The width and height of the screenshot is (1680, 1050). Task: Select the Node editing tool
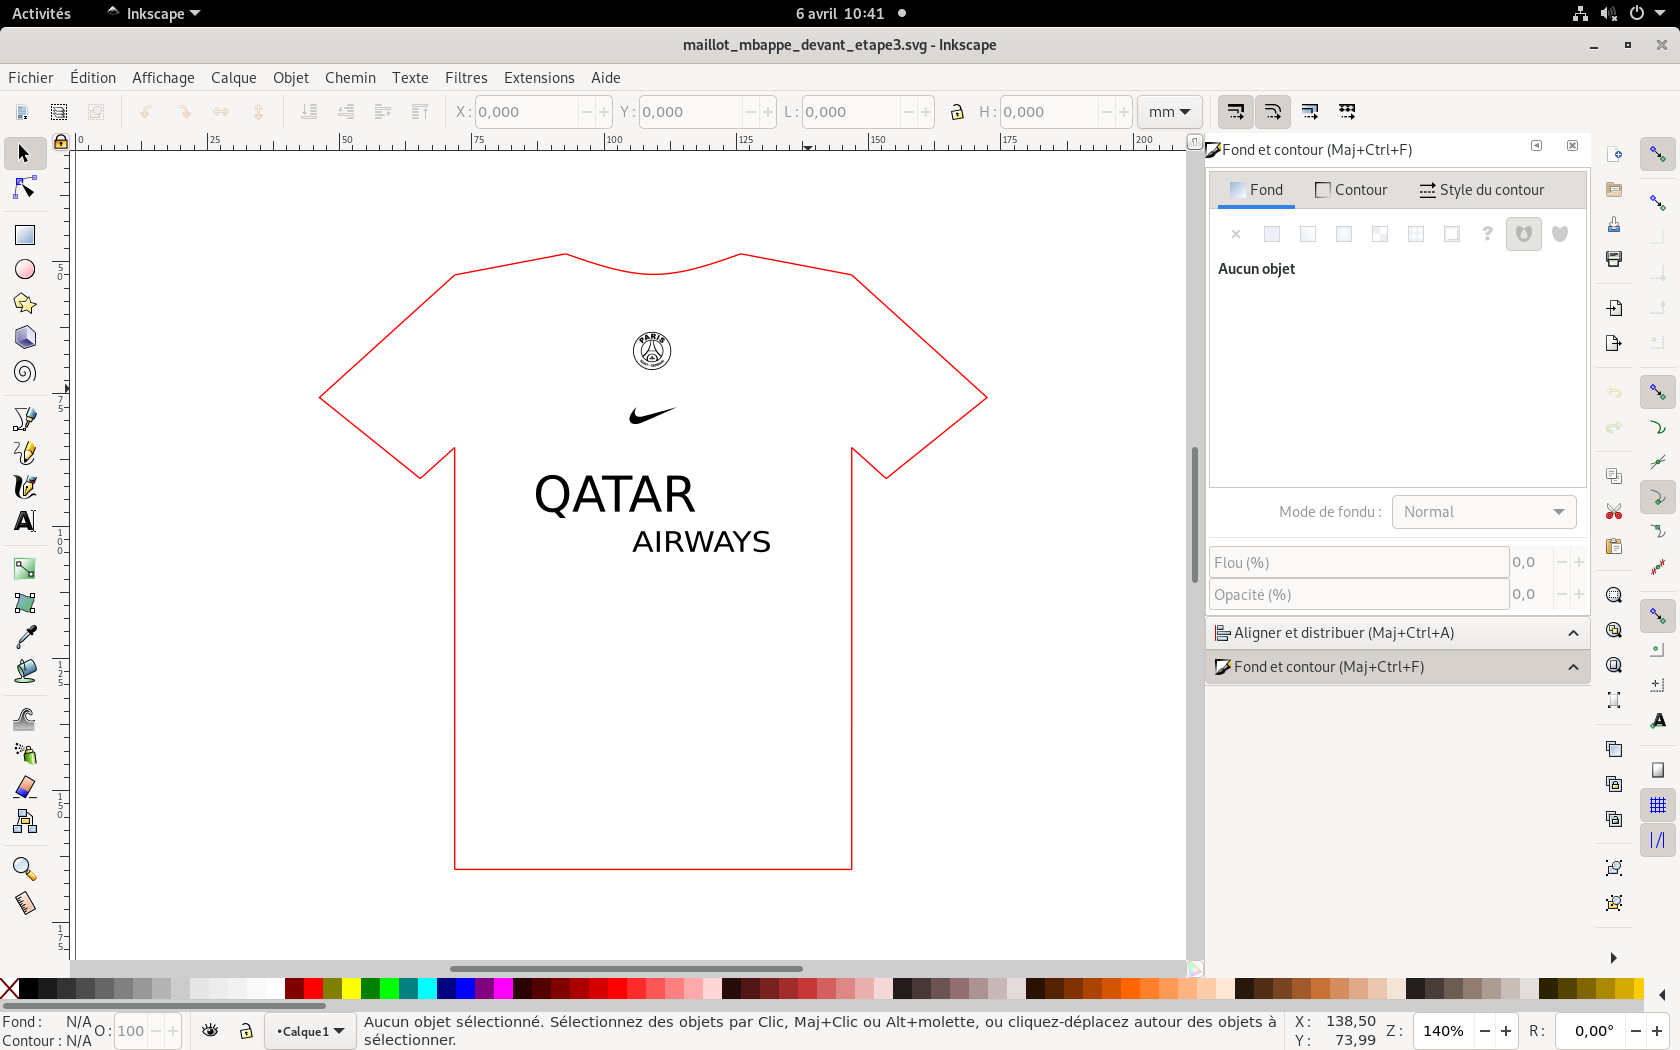(25, 188)
